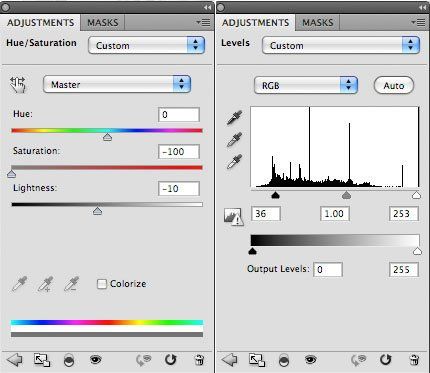The height and width of the screenshot is (373, 430).
Task: Select Adjustments tab in Hue/Saturation panel
Action: tap(41, 23)
